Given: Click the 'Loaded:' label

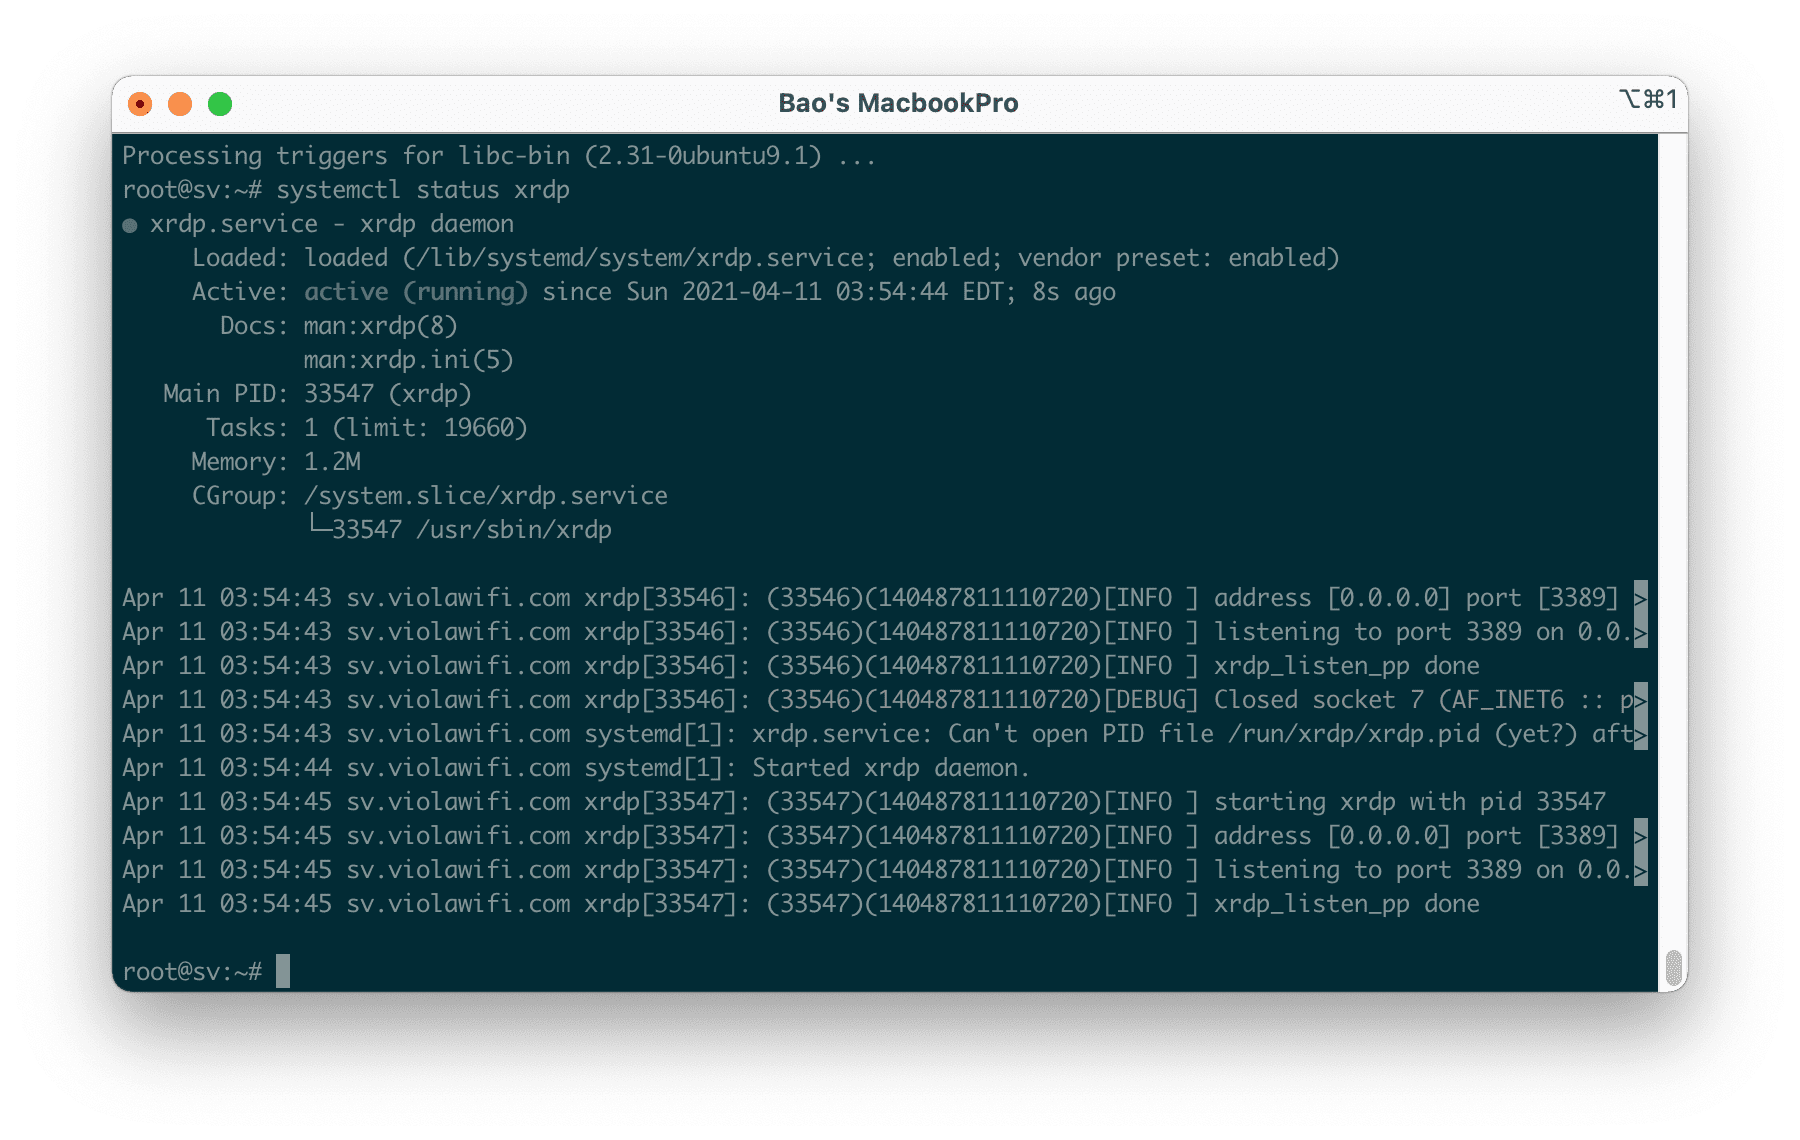Looking at the screenshot, I should click(x=240, y=258).
